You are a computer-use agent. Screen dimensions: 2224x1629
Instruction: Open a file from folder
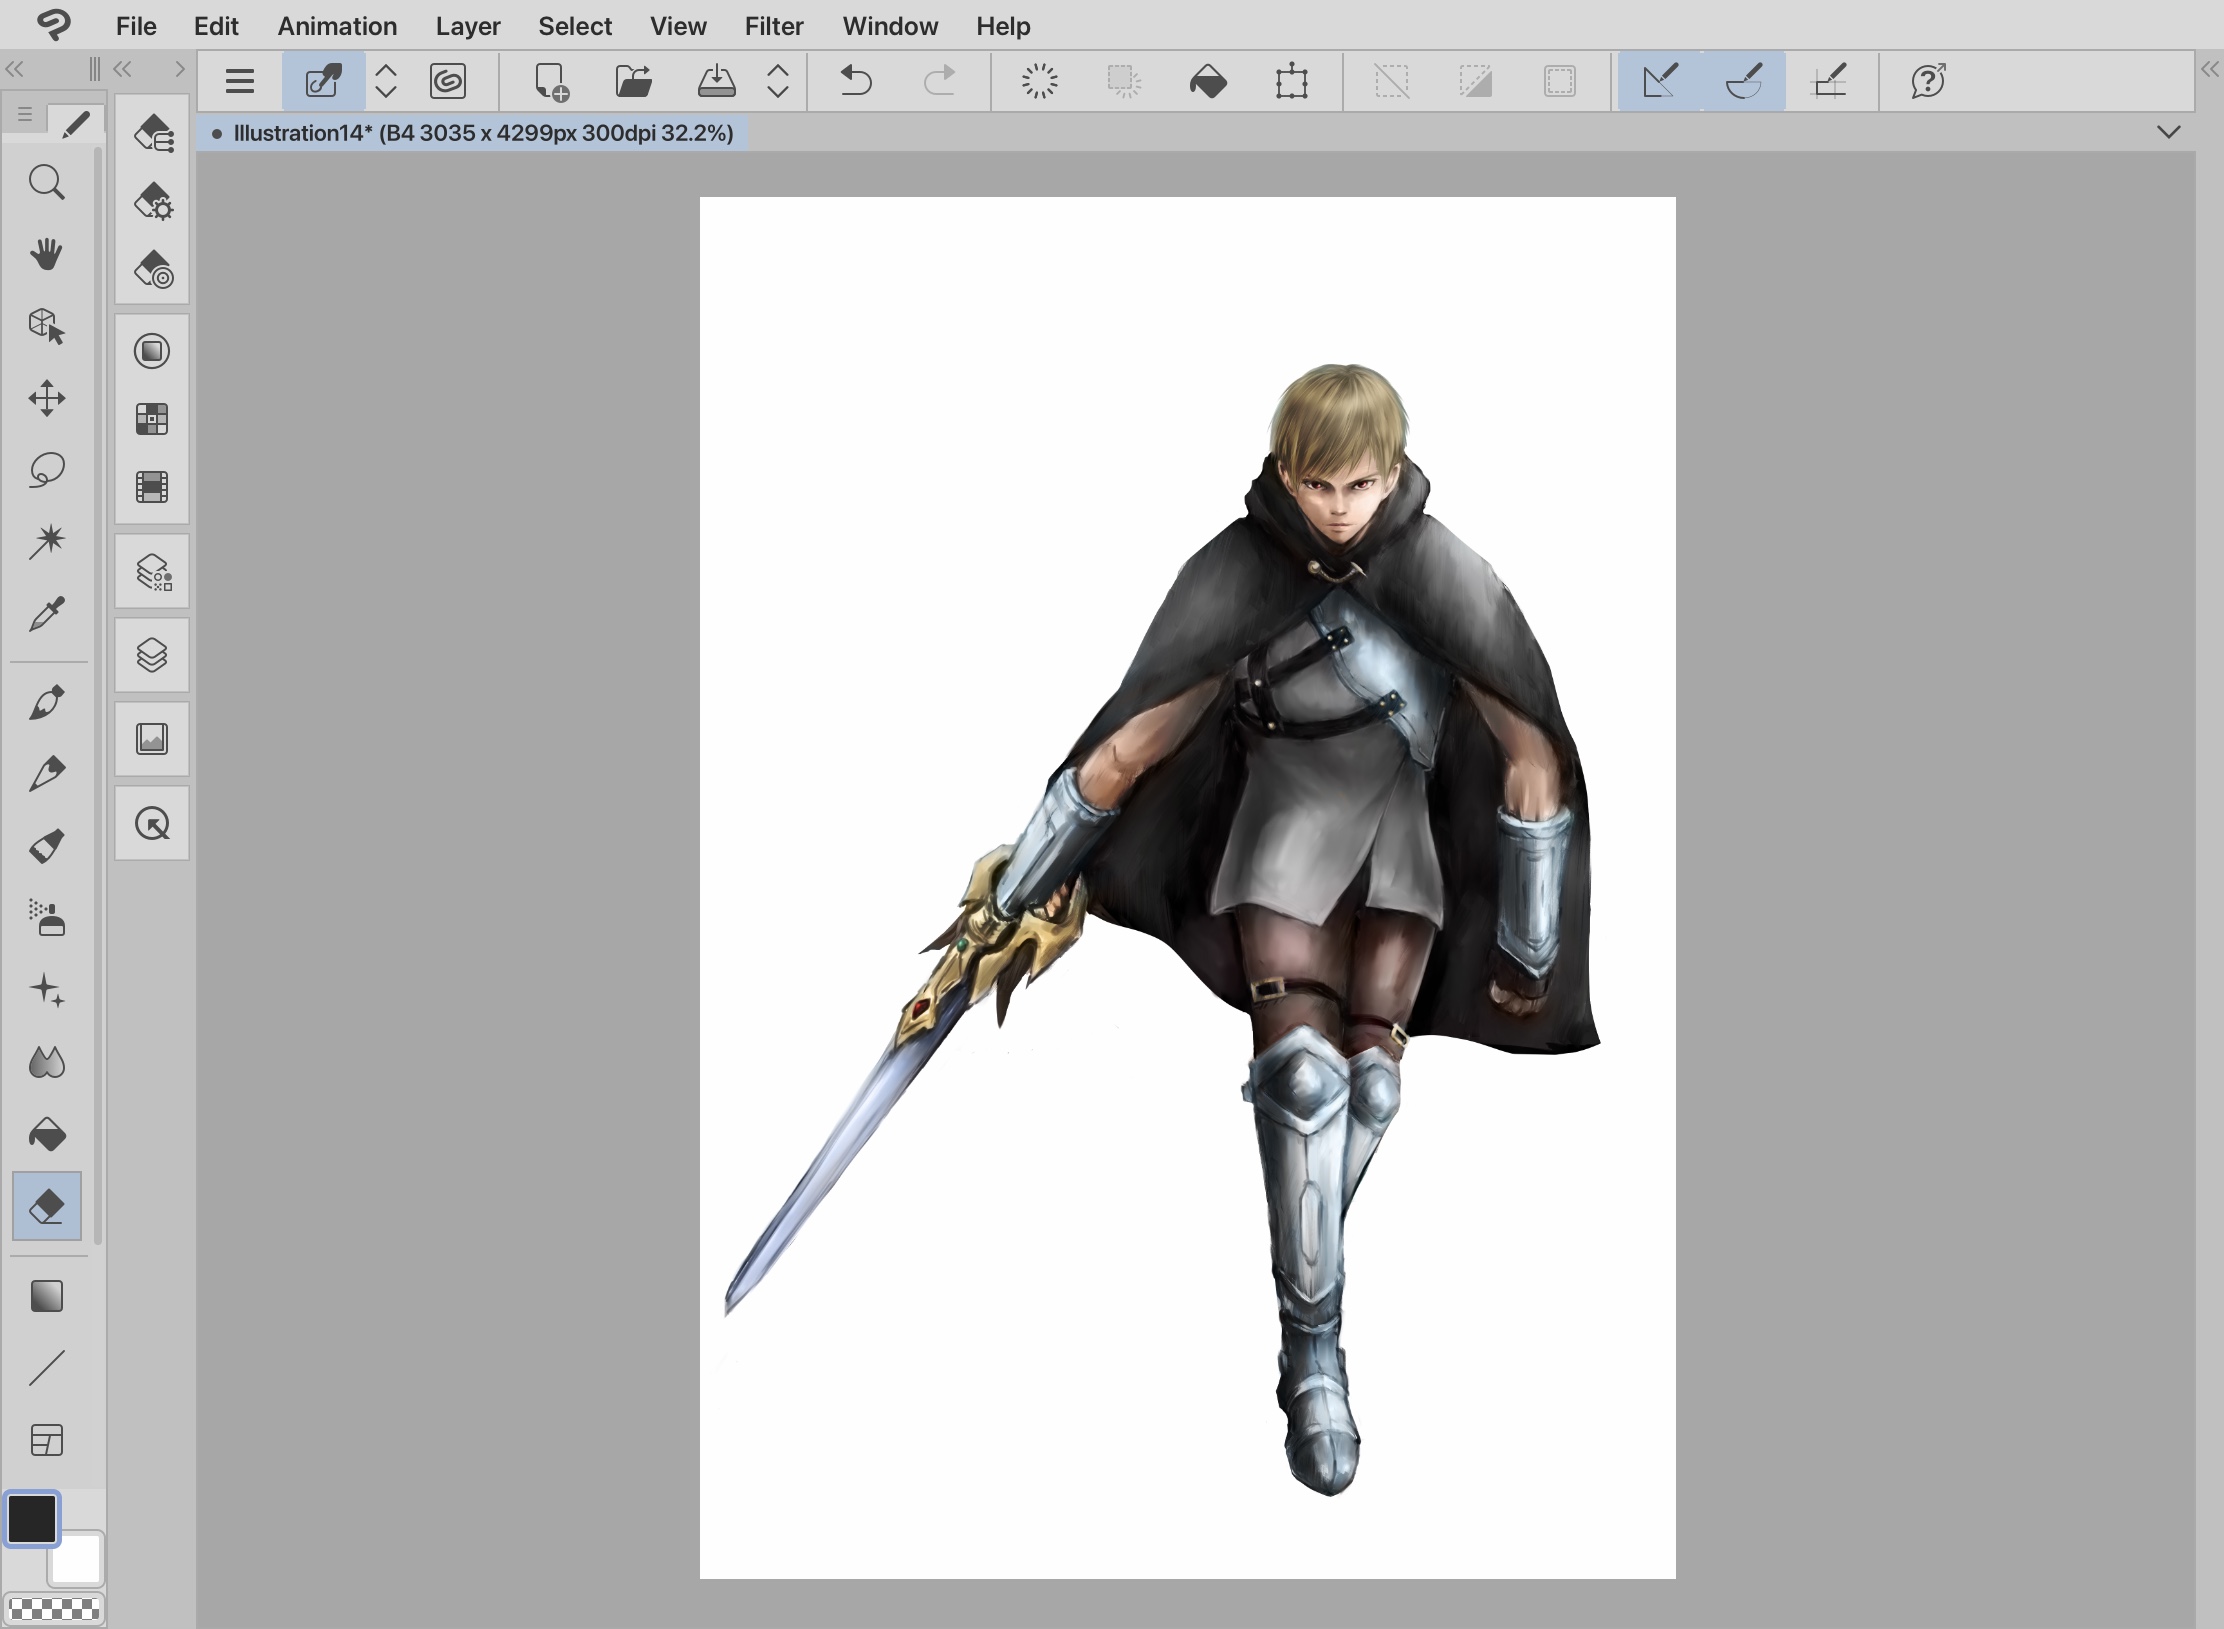(x=634, y=81)
